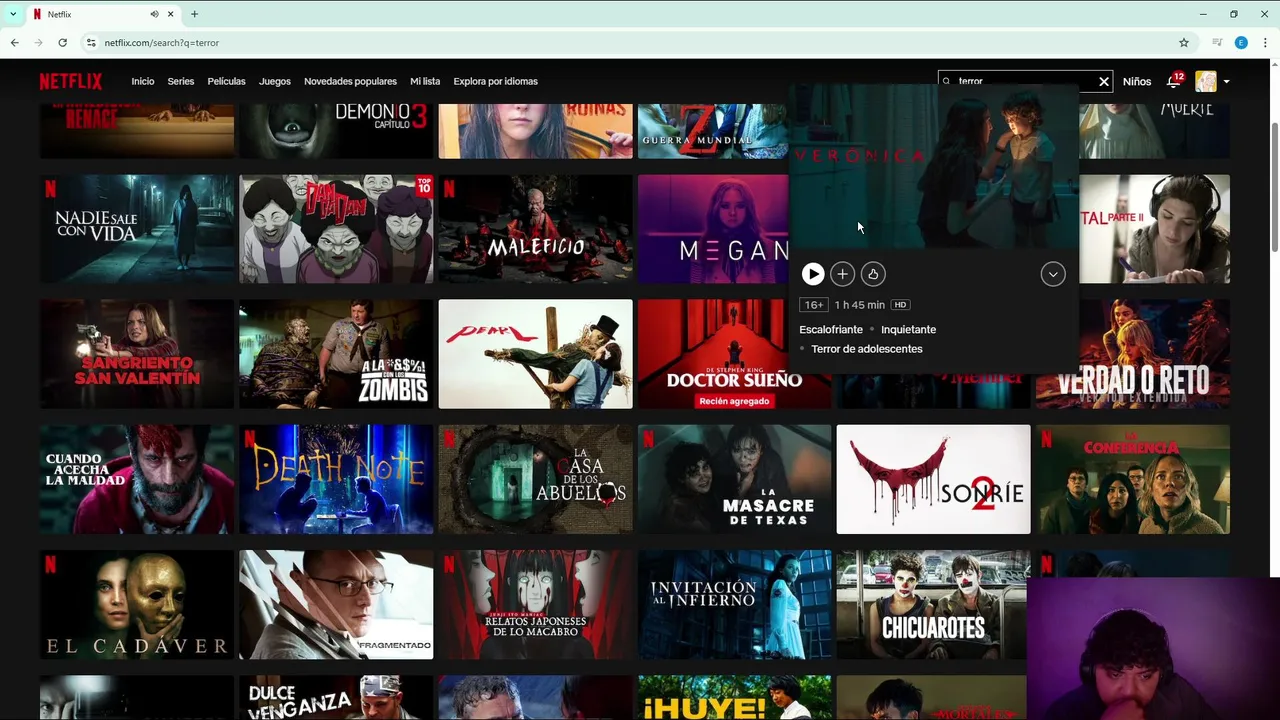Open Sangriento San Valentín
This screenshot has height=720, width=1280.
pyautogui.click(x=137, y=354)
